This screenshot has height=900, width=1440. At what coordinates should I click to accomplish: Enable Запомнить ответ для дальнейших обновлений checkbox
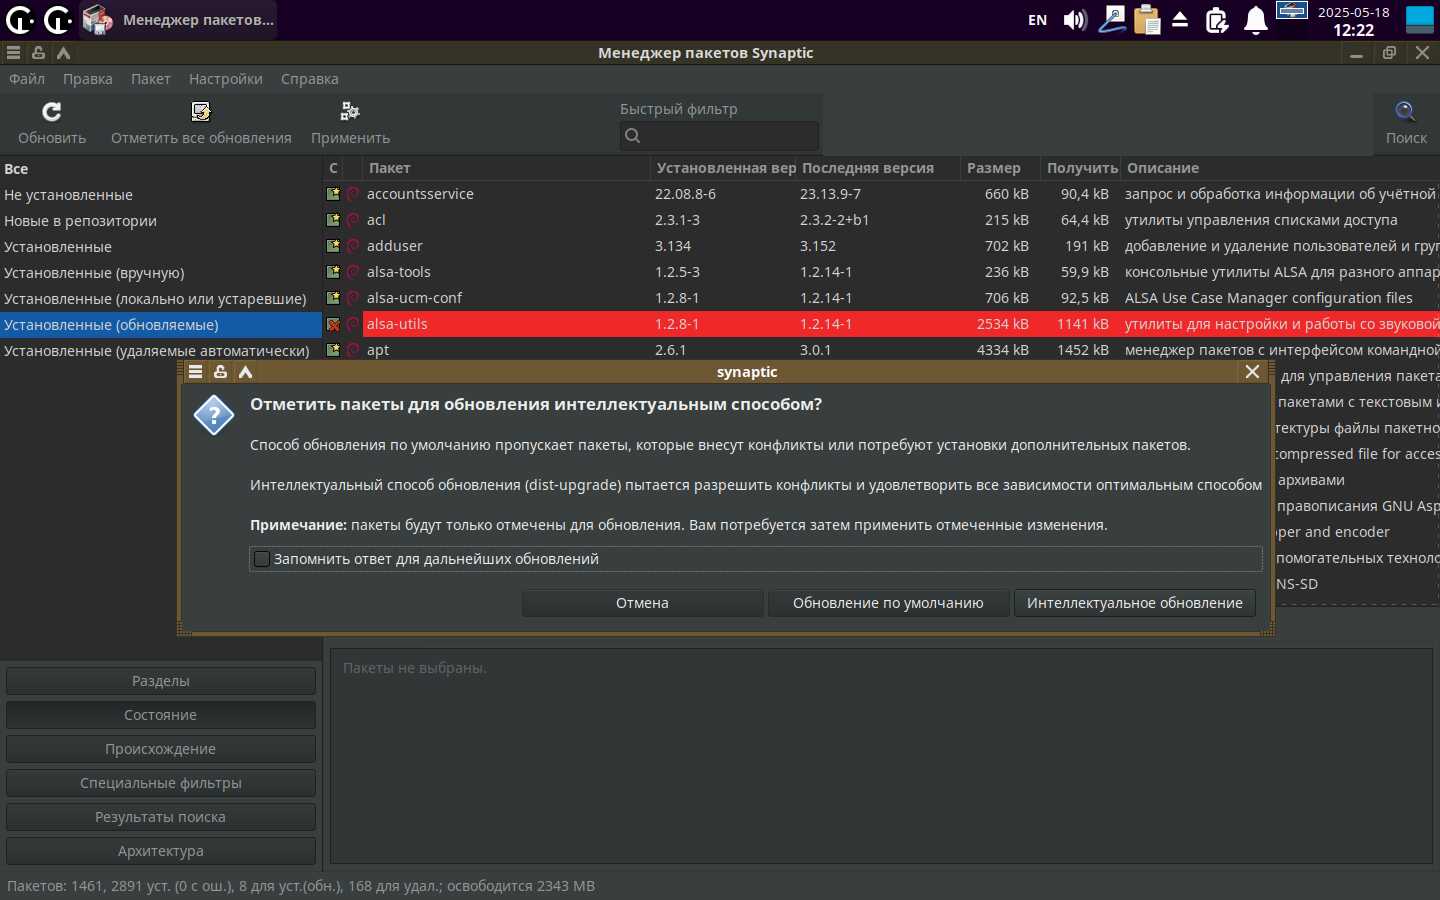[262, 559]
